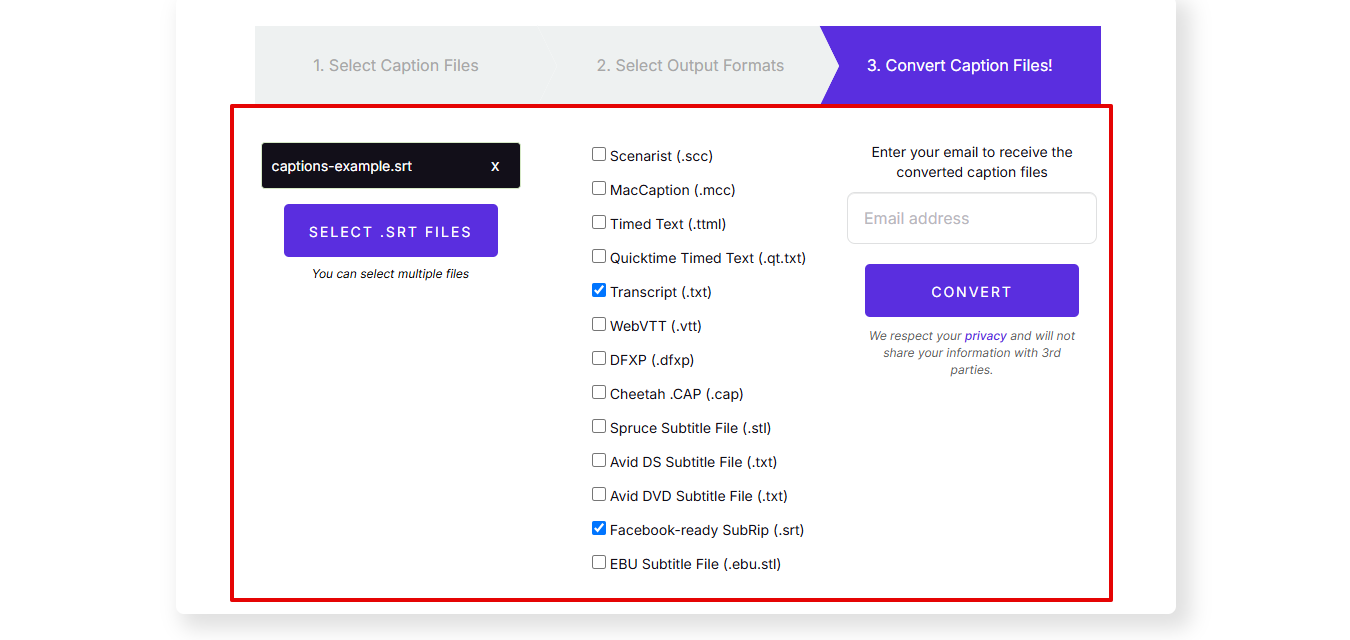Select Avid DVD Subtitle File output
The height and width of the screenshot is (640, 1350).
[x=598, y=494]
